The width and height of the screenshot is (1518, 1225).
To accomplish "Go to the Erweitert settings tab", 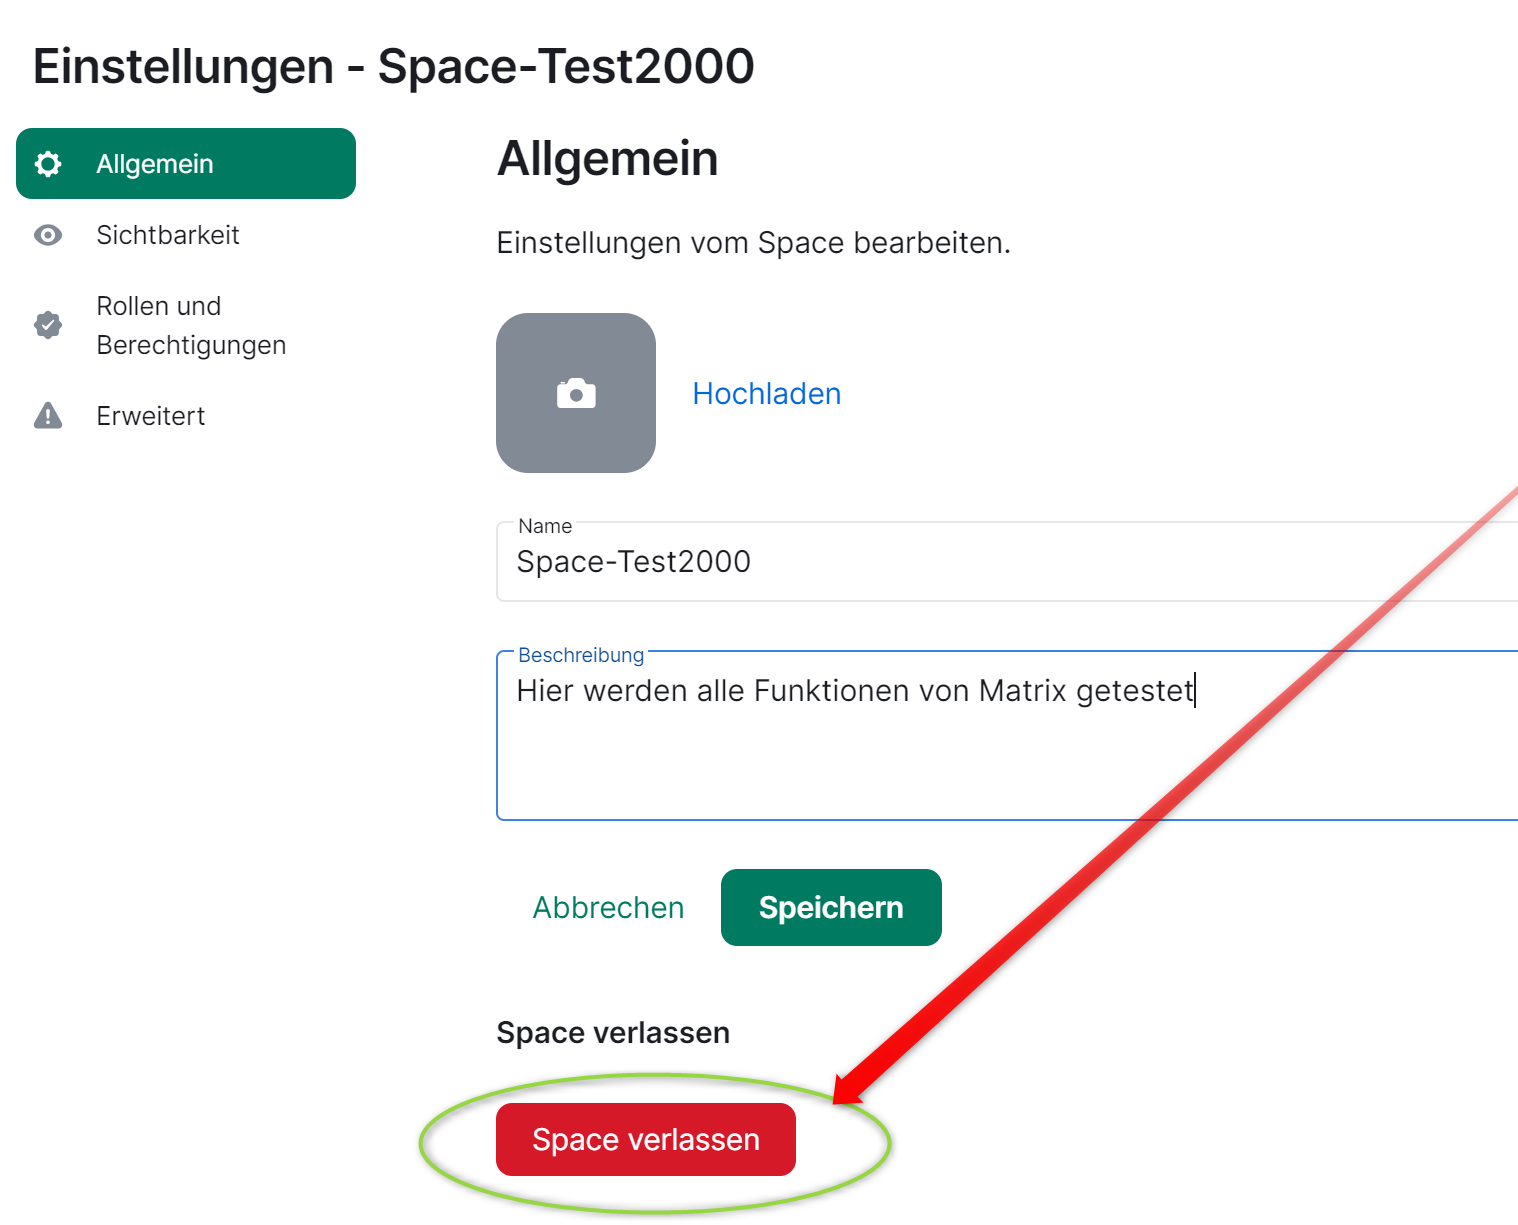I will pyautogui.click(x=150, y=416).
